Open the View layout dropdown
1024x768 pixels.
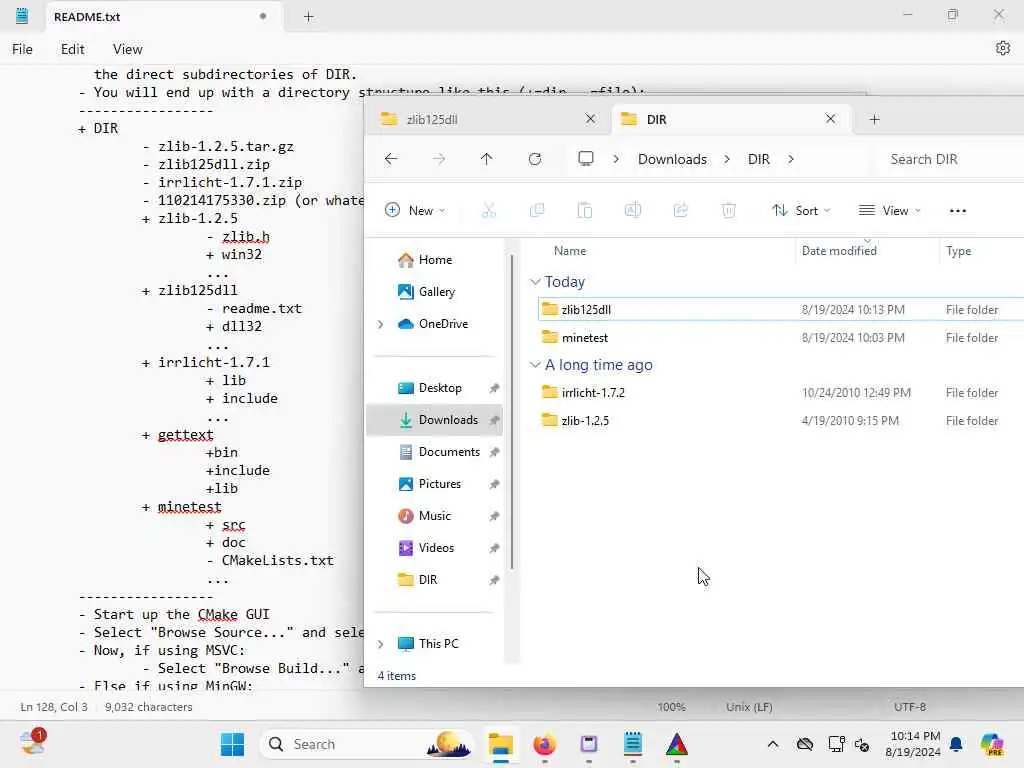tap(889, 210)
